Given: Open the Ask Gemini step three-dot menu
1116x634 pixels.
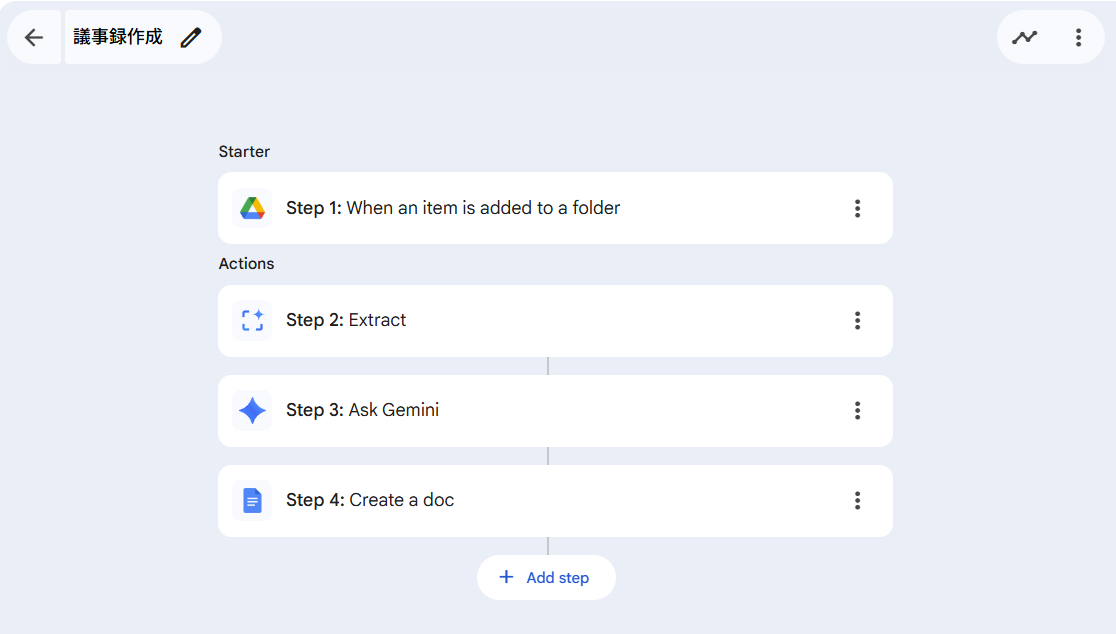Looking at the screenshot, I should coord(857,411).
